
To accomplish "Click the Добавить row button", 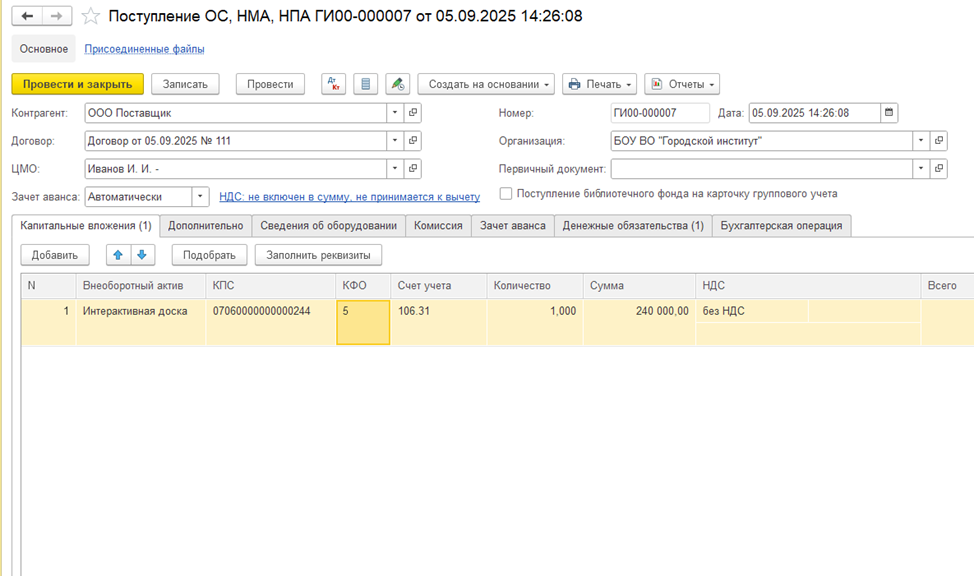I will pos(55,255).
